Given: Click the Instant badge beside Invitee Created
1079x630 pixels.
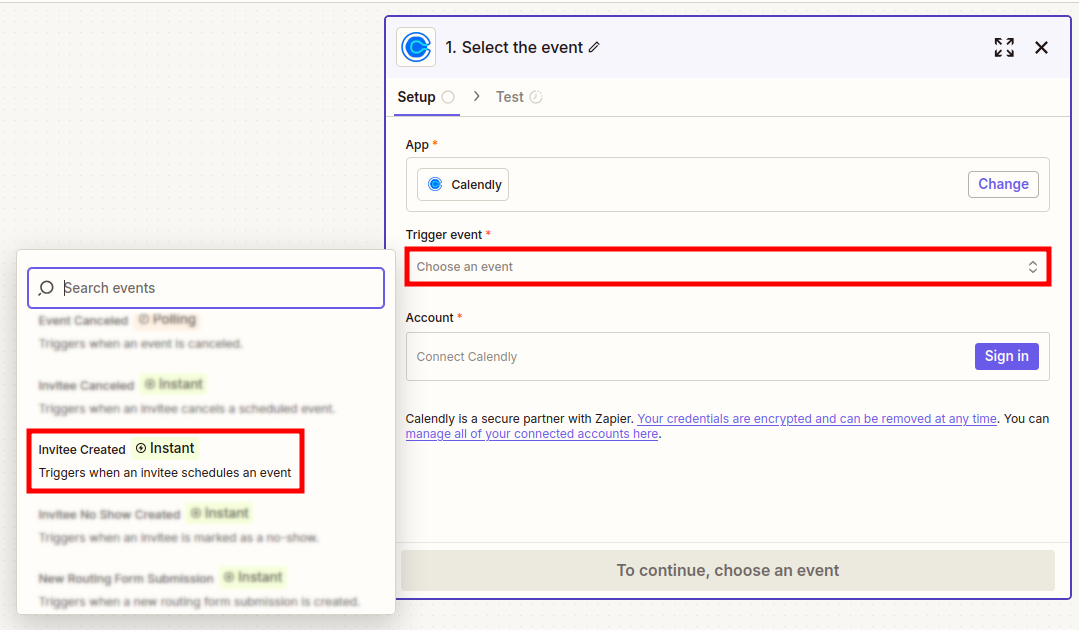Looking at the screenshot, I should 165,448.
